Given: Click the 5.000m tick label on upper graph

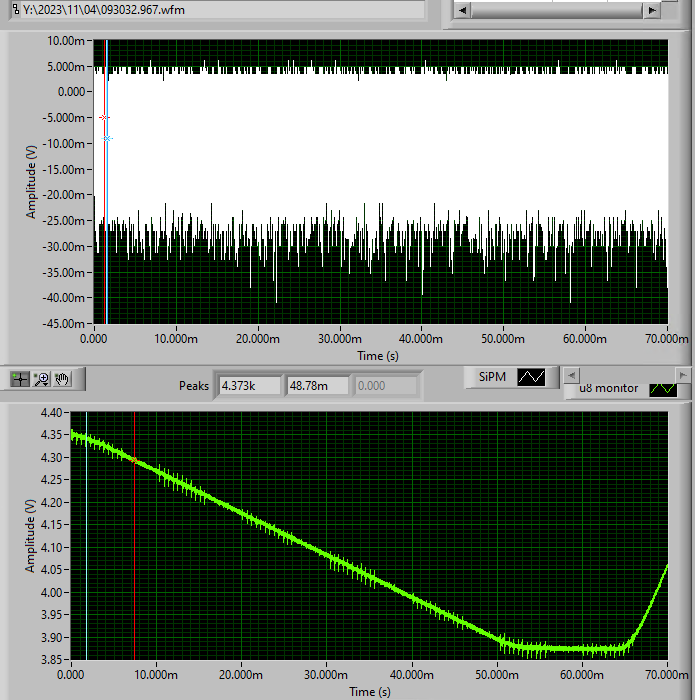Looking at the screenshot, I should pos(66,67).
